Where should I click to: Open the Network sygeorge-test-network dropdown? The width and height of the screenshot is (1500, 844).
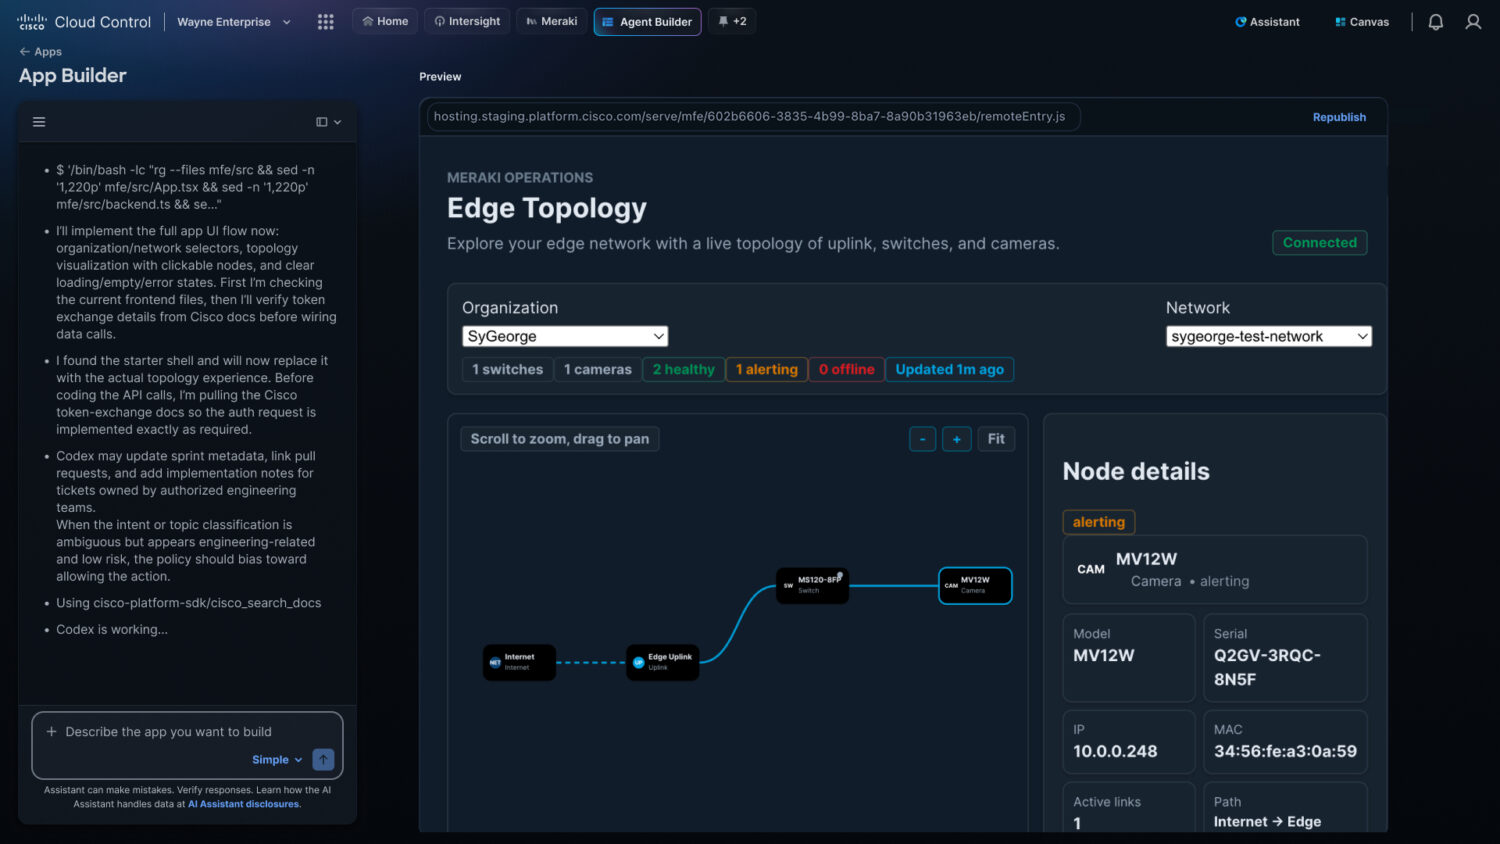[x=1269, y=337]
